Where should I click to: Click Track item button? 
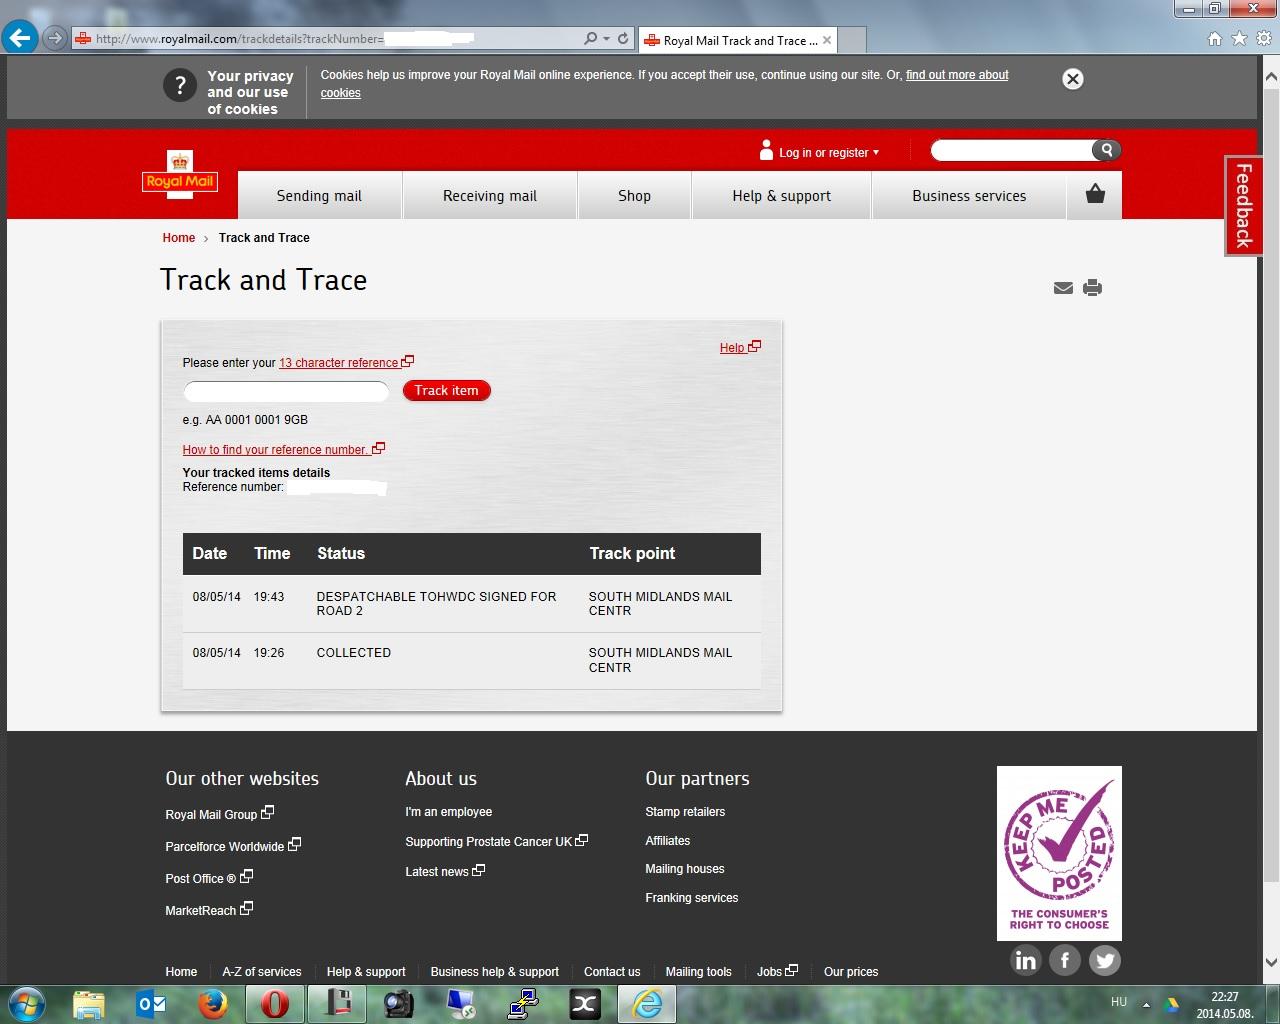(x=447, y=391)
